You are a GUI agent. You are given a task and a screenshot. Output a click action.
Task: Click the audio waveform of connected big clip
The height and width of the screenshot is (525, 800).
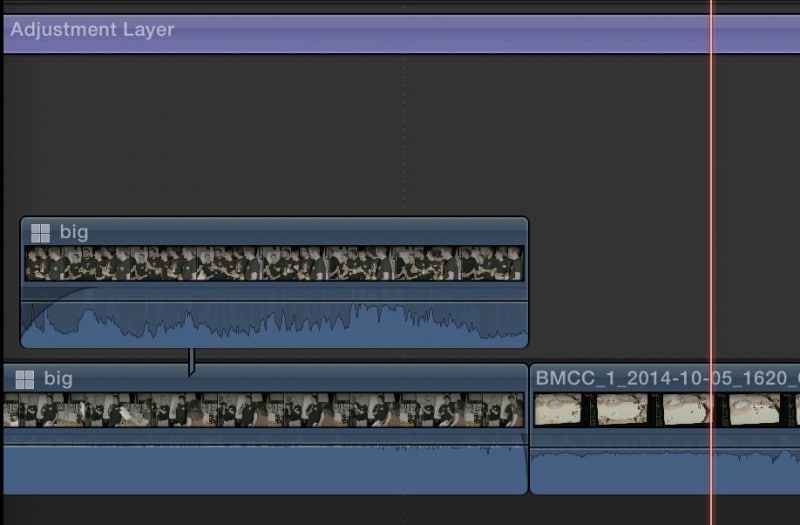click(274, 324)
